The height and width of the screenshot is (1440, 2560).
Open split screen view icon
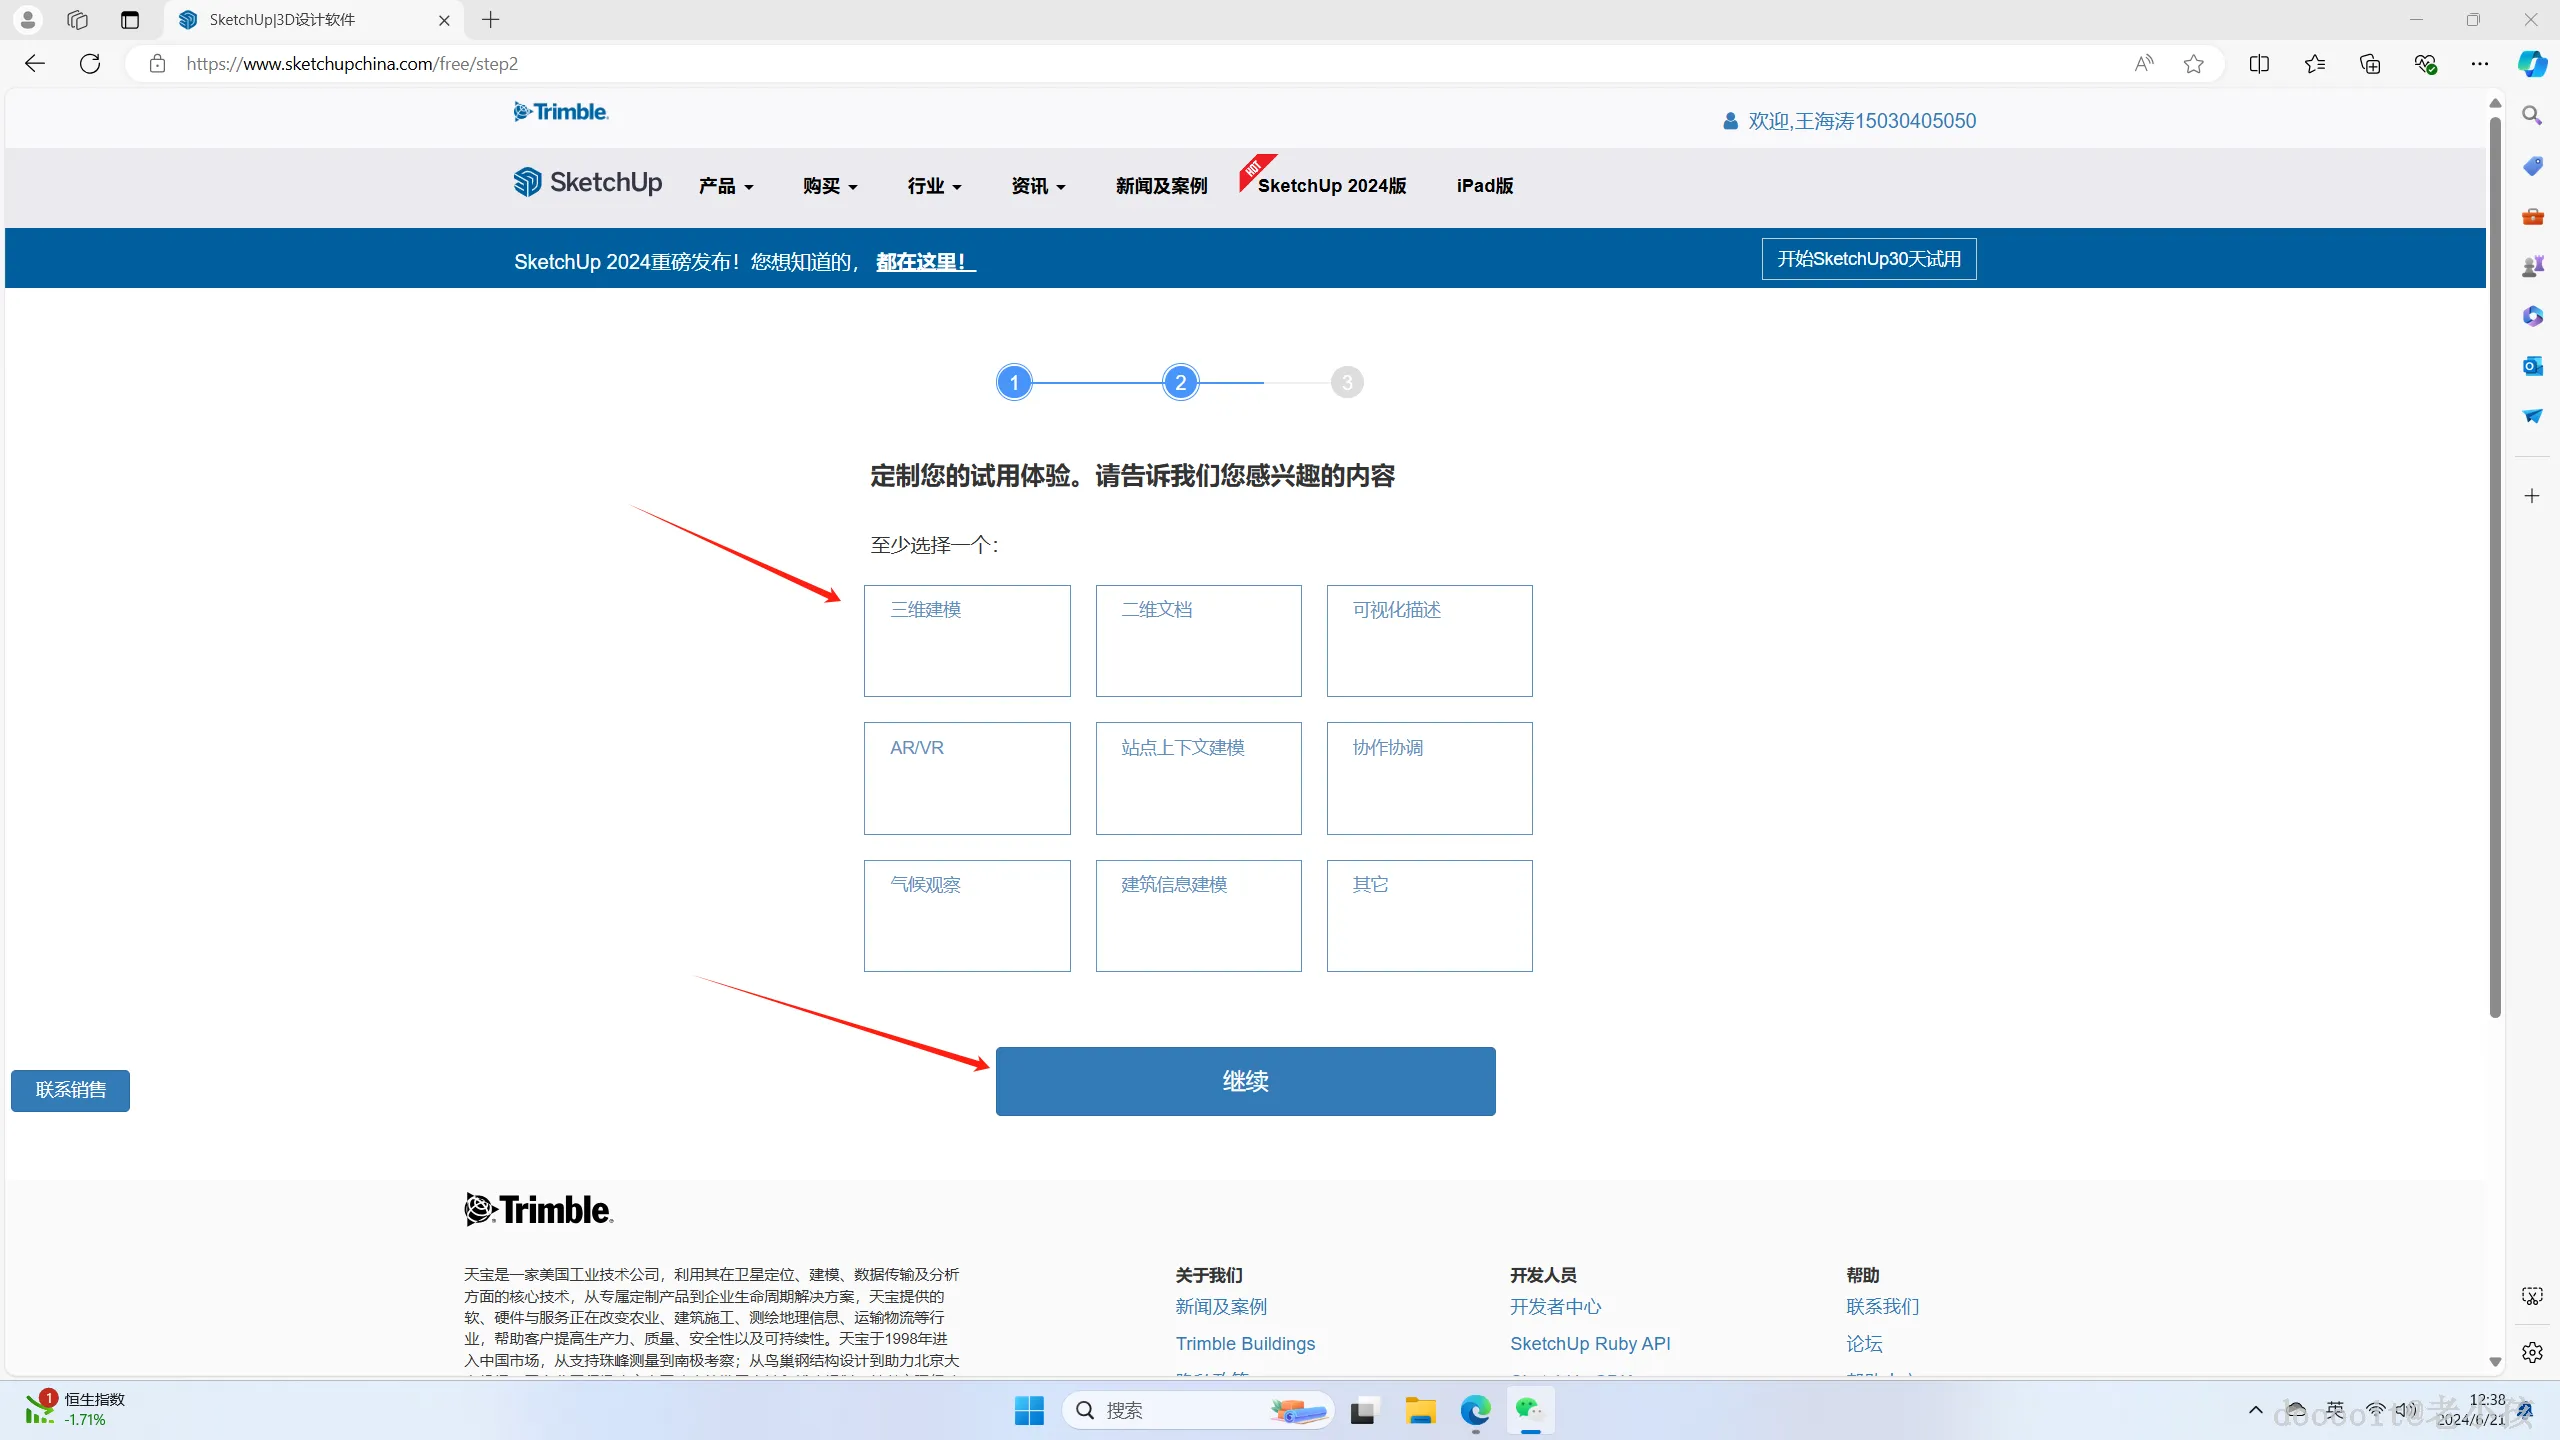pos(2259,64)
